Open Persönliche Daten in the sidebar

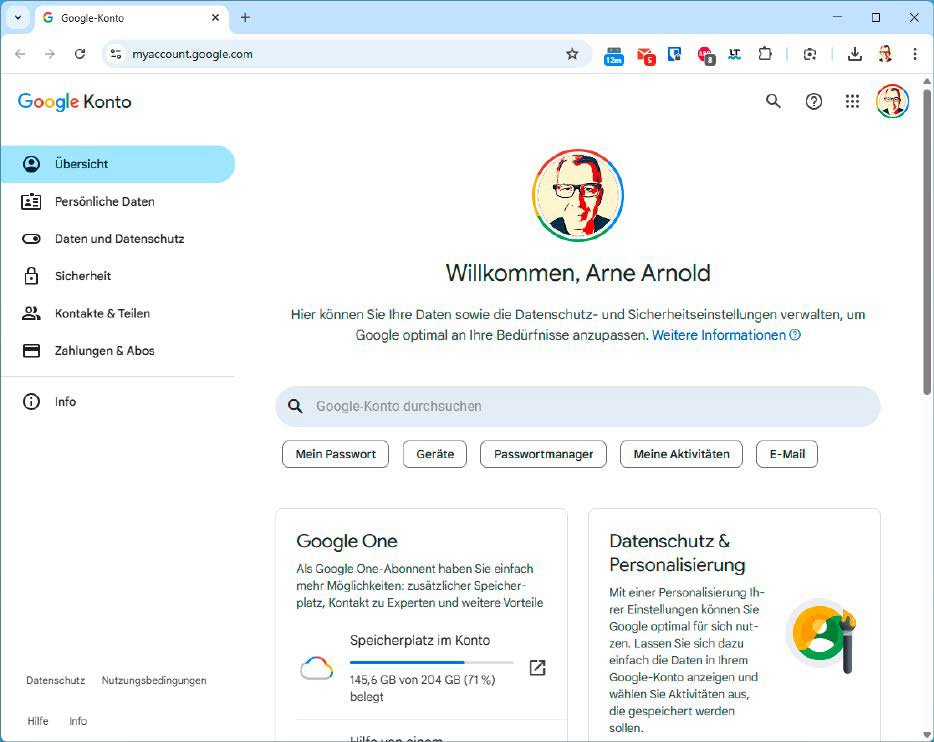point(118,201)
